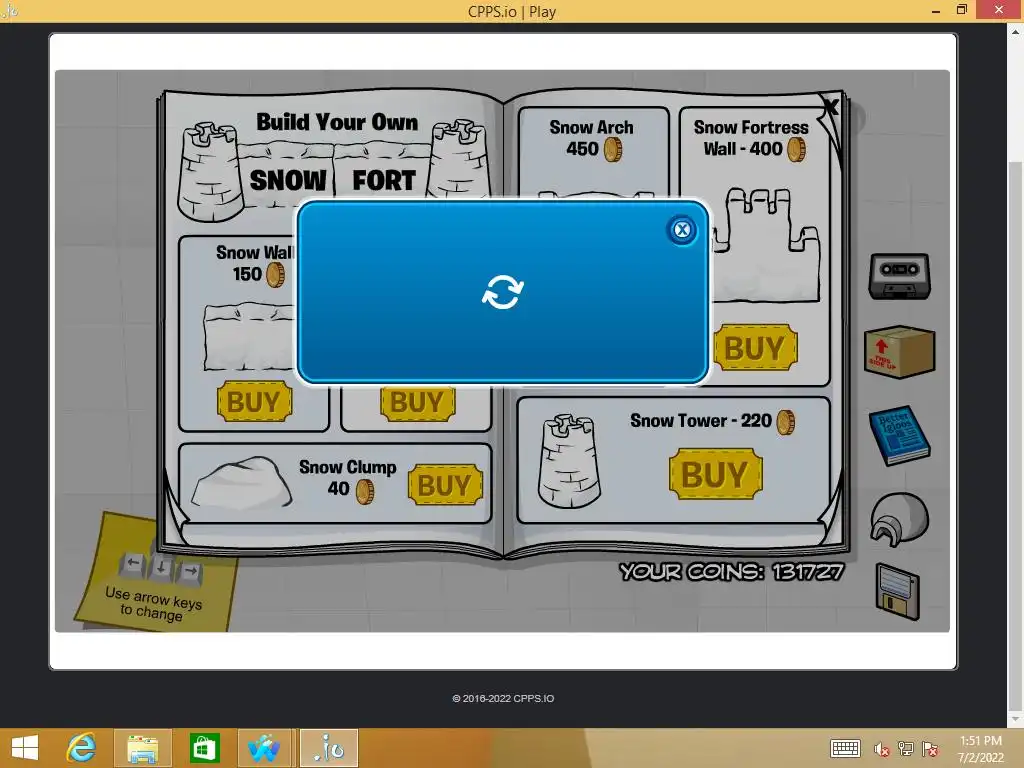Screen dimensions: 1024x768
Task: Click the CPPS.io title bar app icon
Action: point(10,10)
